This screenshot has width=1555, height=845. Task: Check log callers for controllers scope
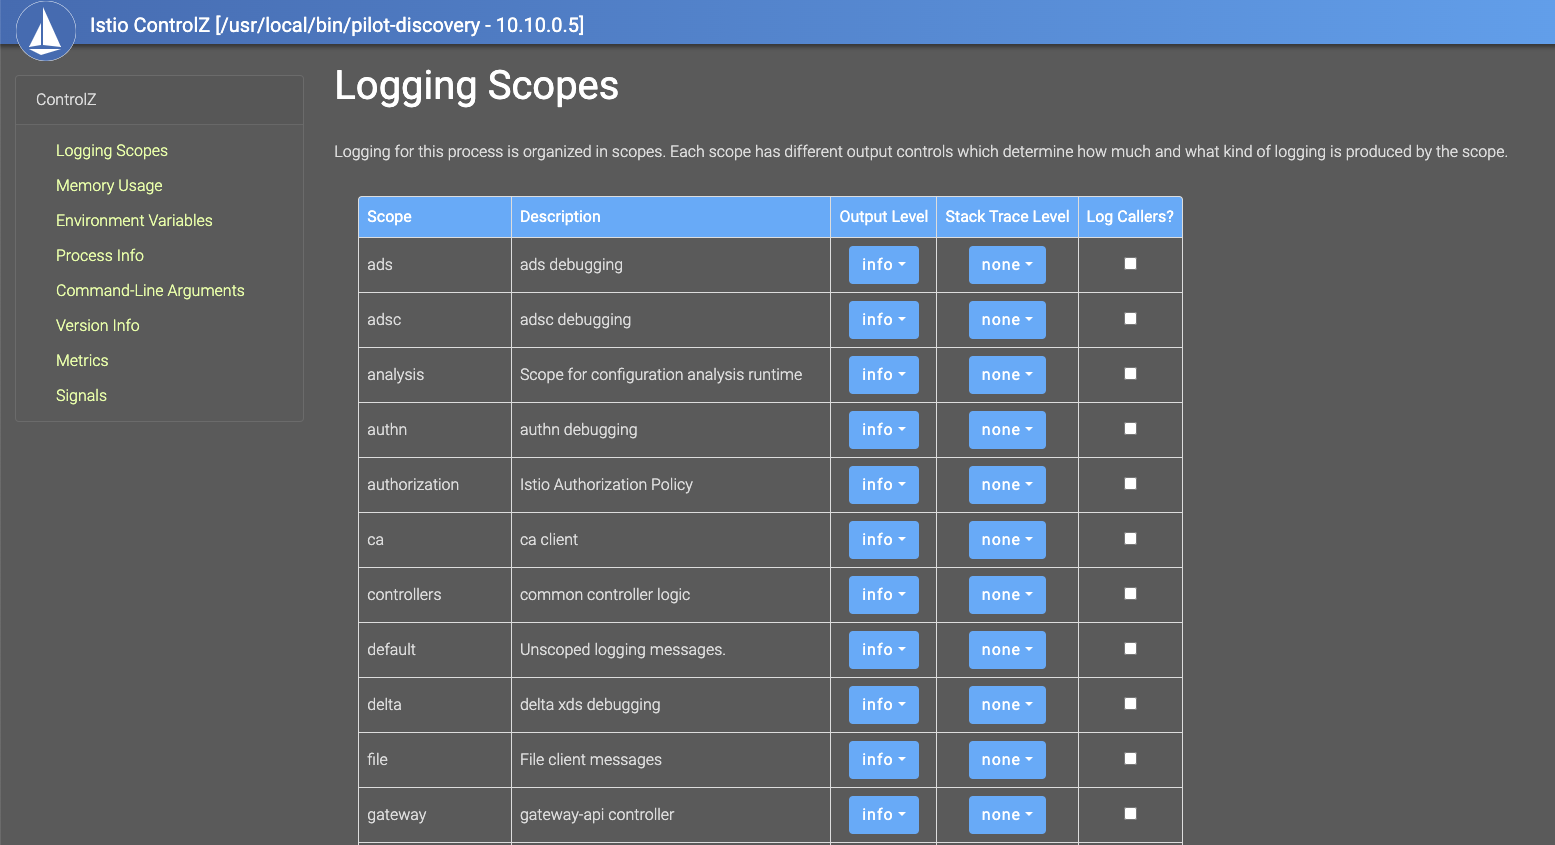click(1130, 594)
